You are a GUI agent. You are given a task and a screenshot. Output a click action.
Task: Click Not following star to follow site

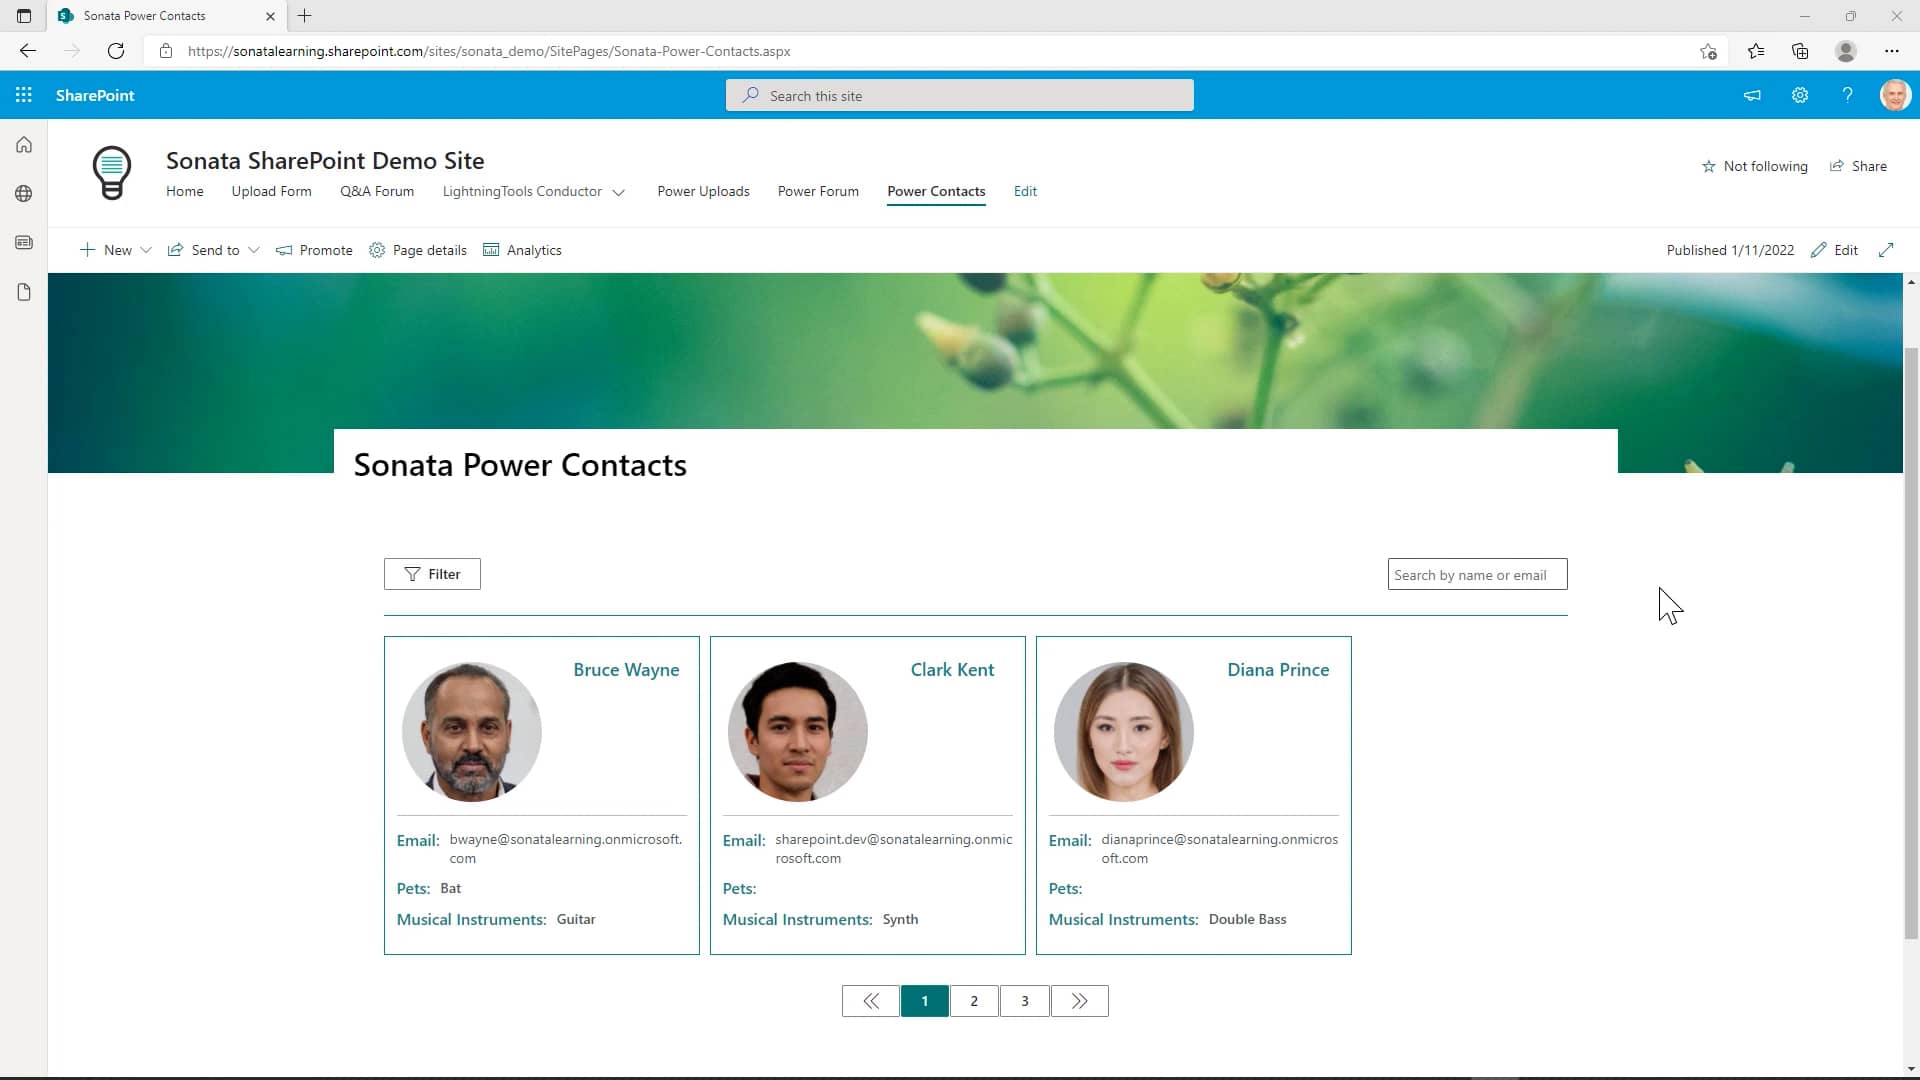pos(1755,166)
